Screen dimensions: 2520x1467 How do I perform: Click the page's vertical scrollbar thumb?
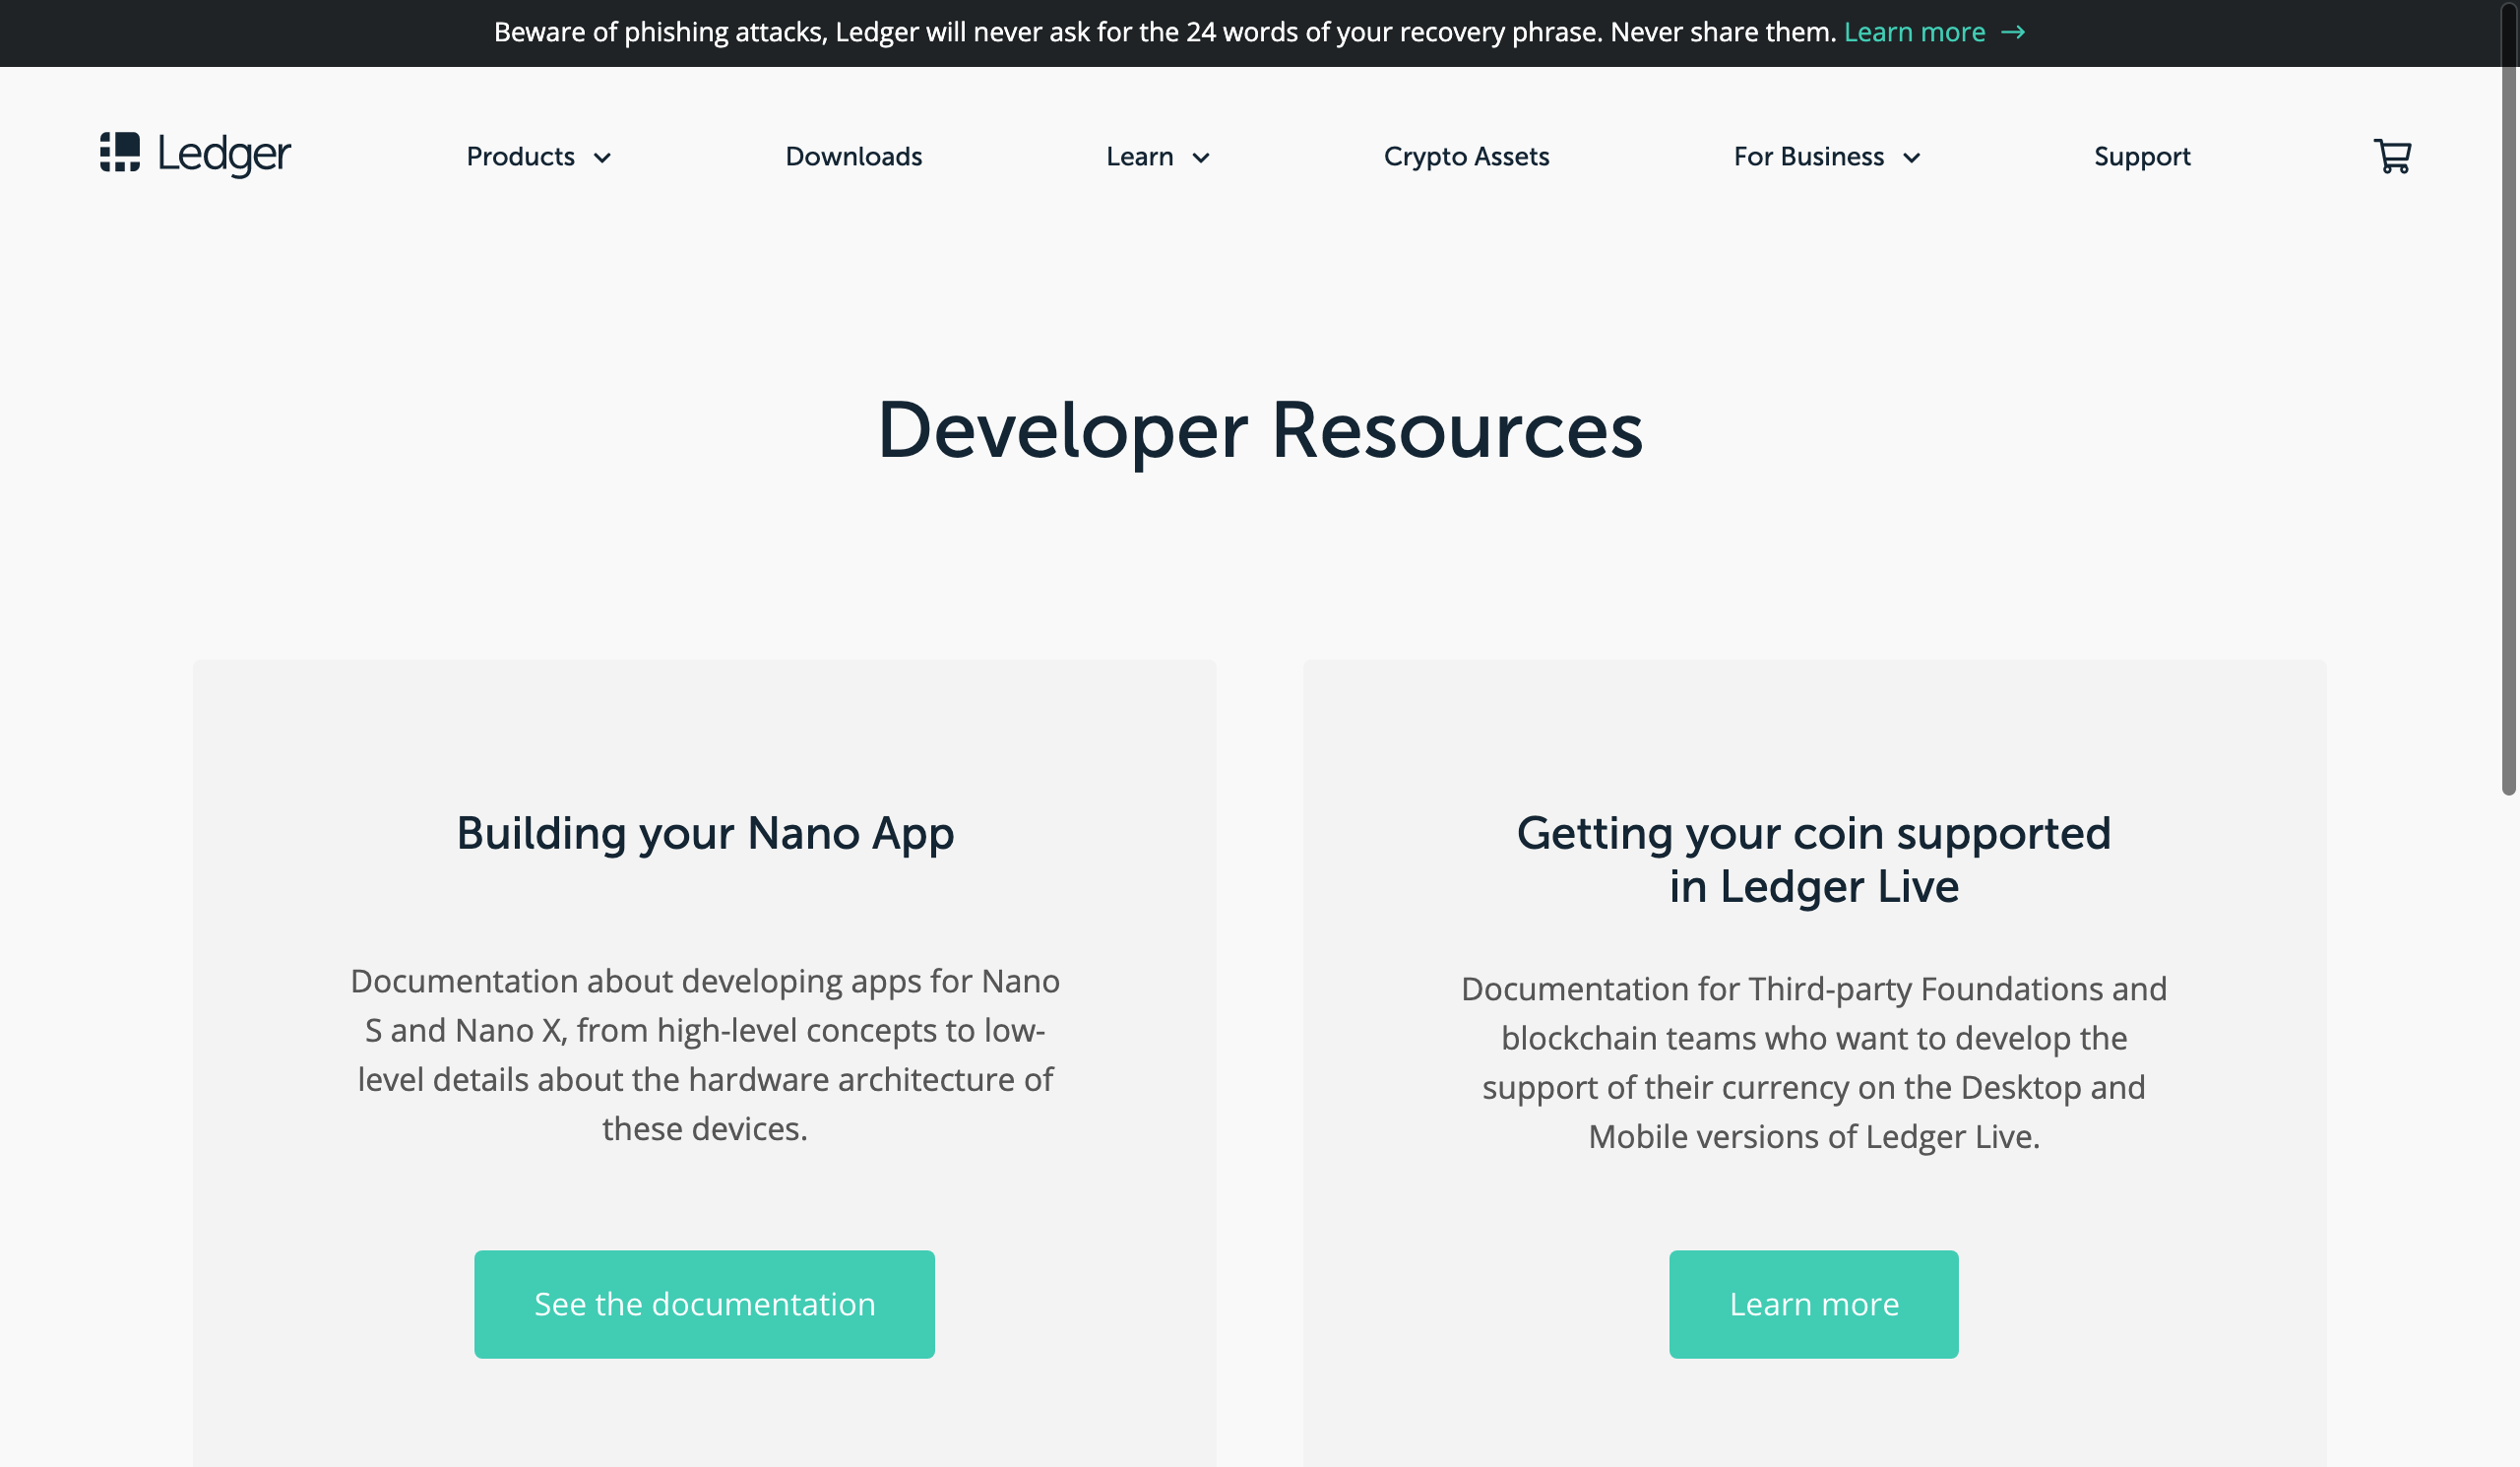point(2508,400)
